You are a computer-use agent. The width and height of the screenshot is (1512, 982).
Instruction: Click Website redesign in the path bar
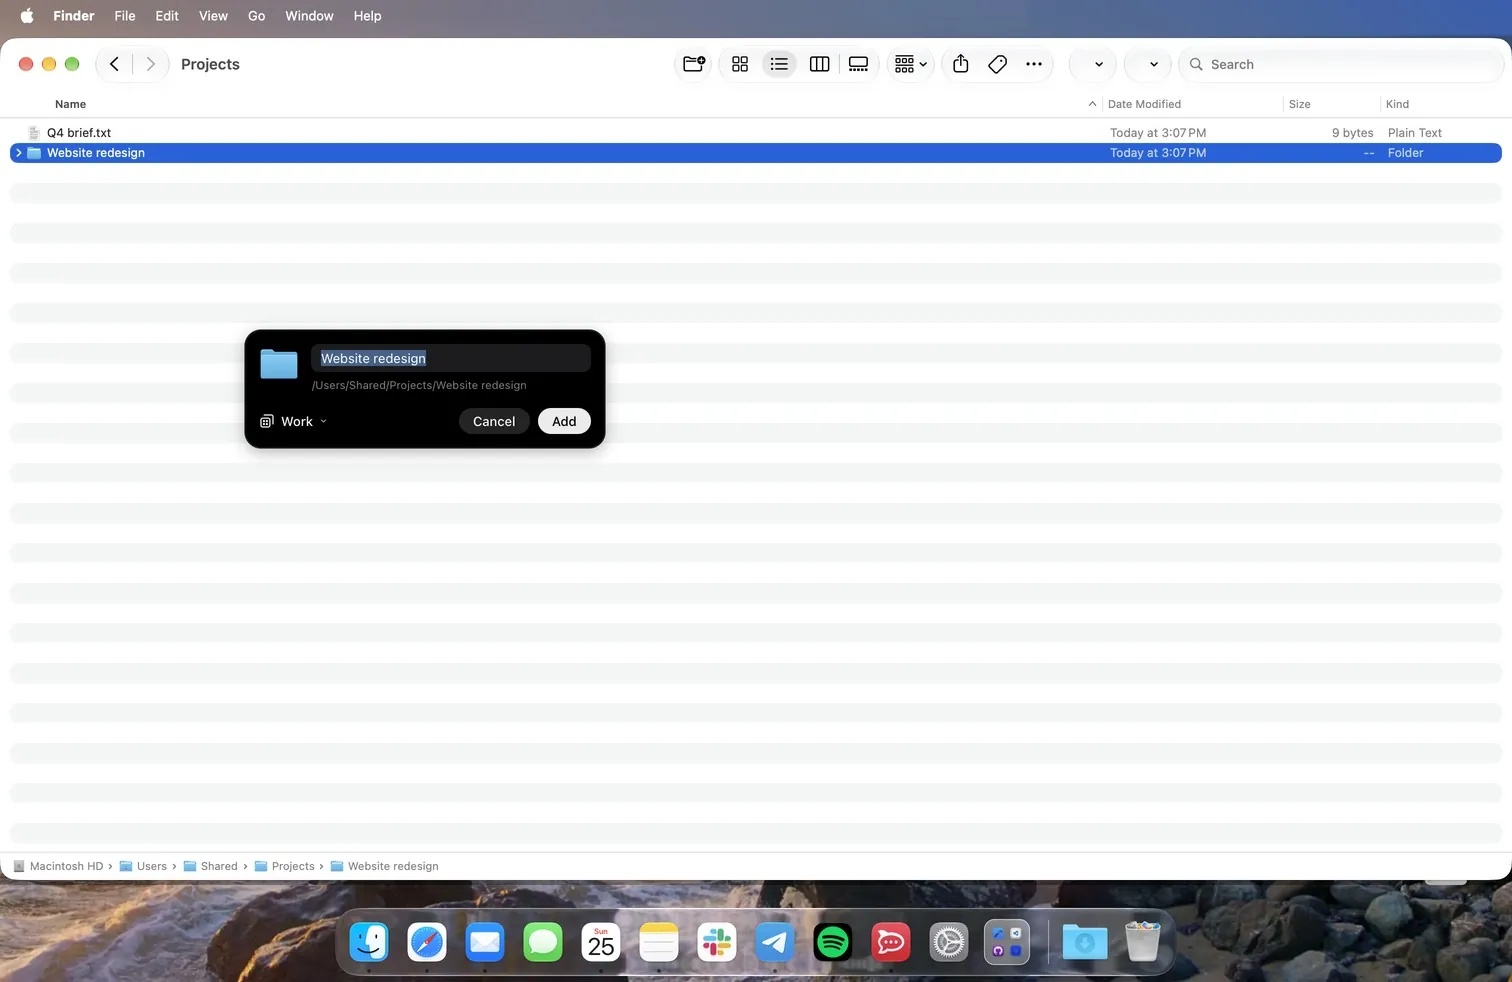pos(385,866)
